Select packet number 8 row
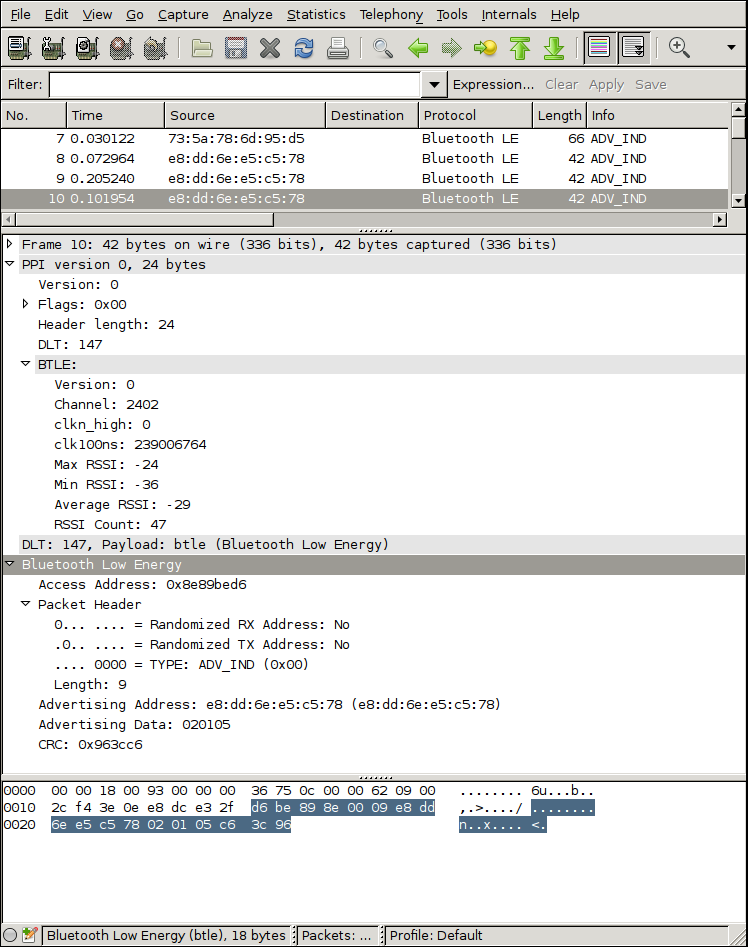748x947 pixels. click(x=365, y=158)
